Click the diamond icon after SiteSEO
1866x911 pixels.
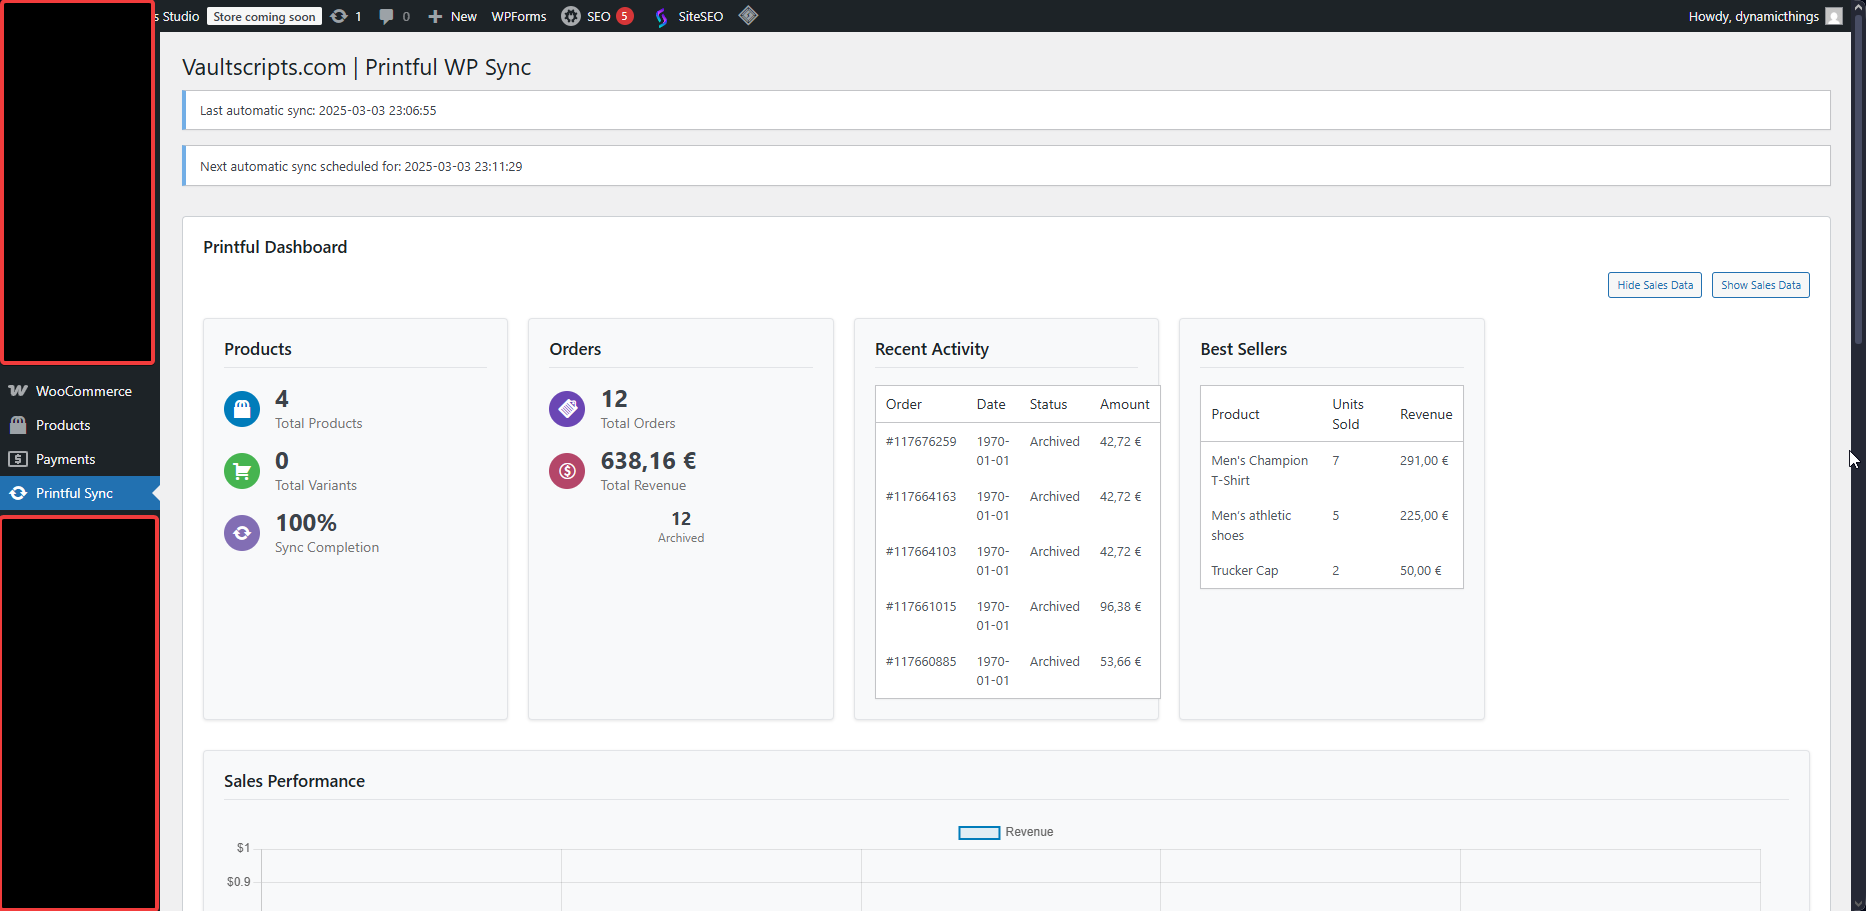(748, 16)
